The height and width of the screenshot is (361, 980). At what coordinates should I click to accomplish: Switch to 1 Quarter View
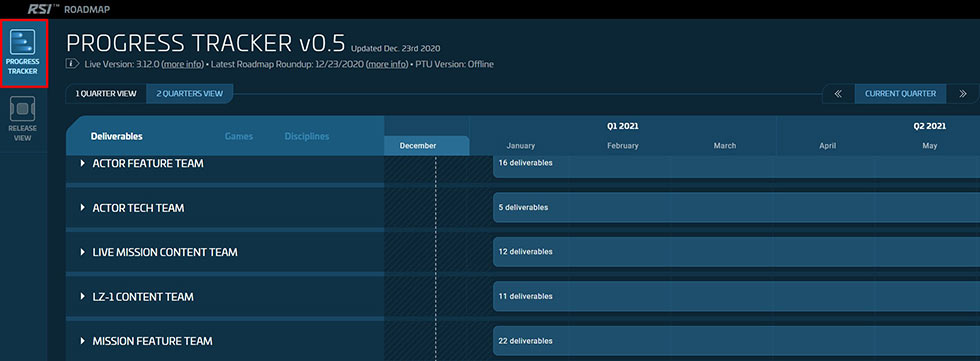coord(106,94)
